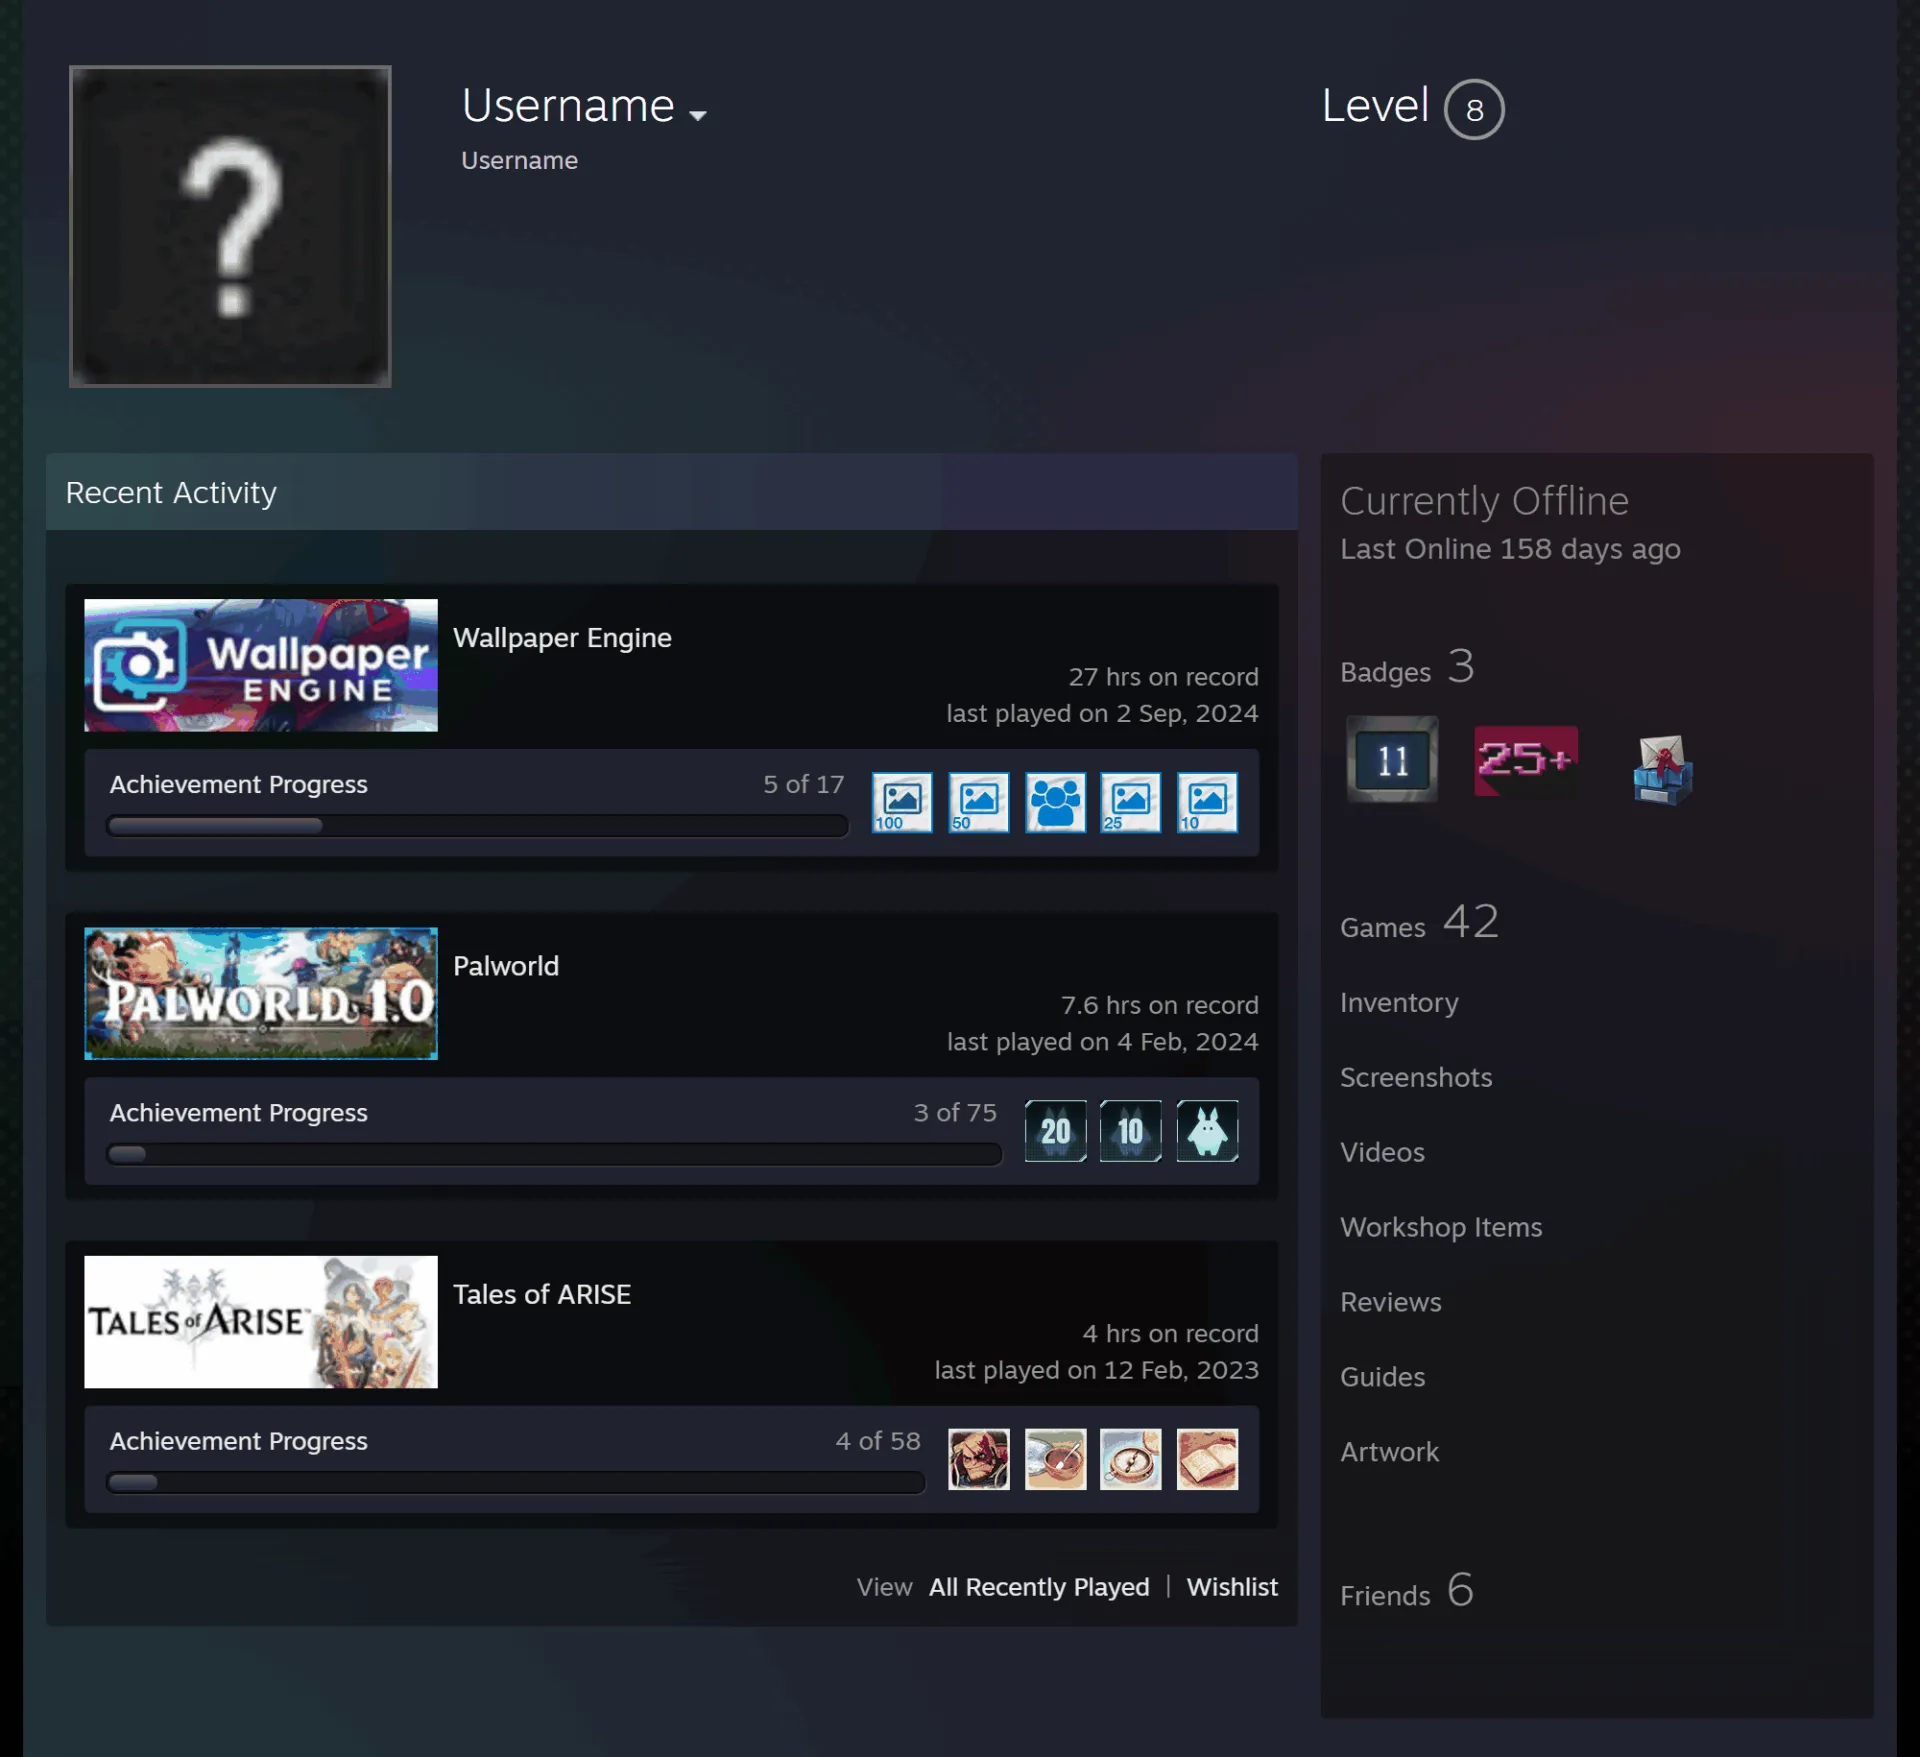The width and height of the screenshot is (1920, 1757).
Task: Click the Level 8 badge circle
Action: click(x=1474, y=109)
